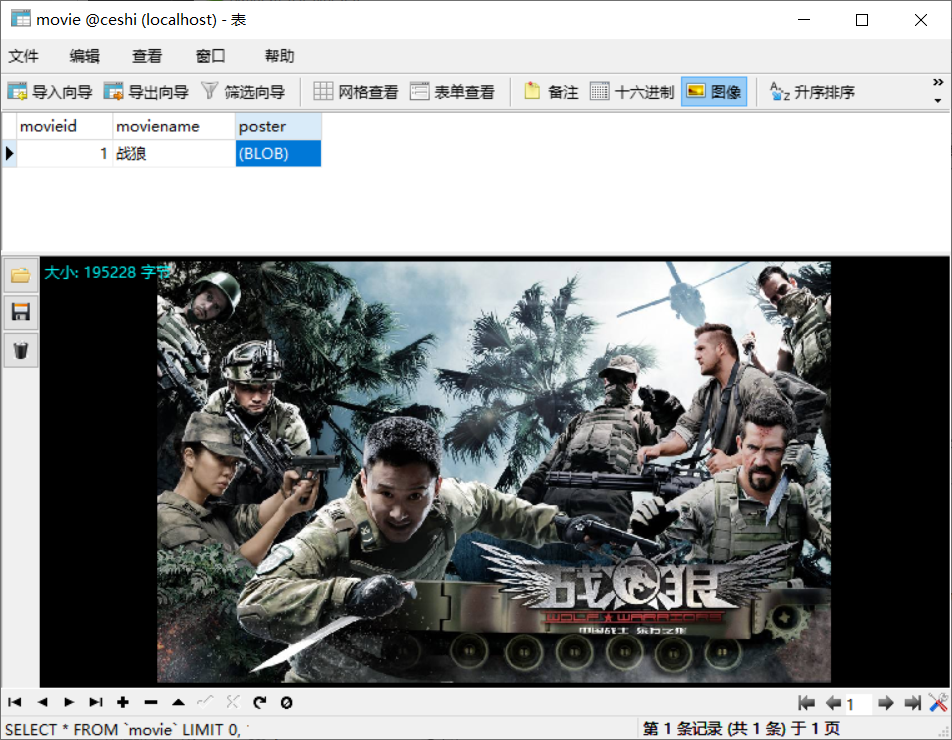
Task: Click the moviename column header
Action: pos(174,126)
